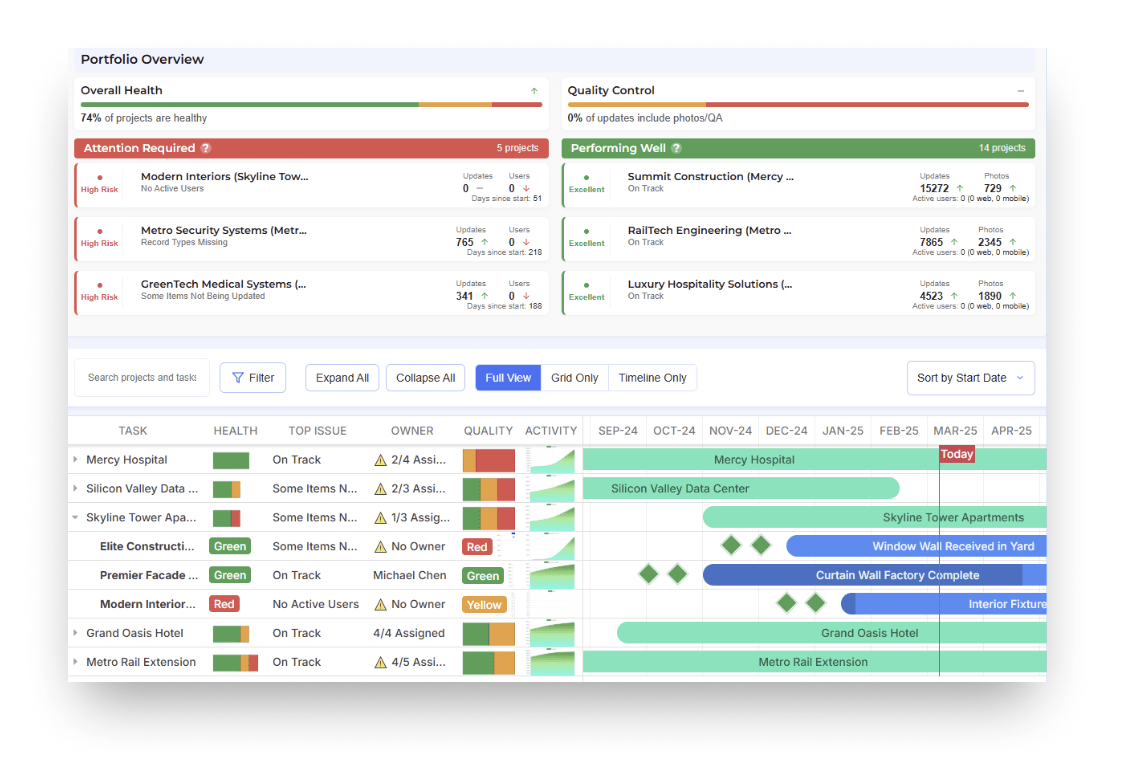Click the first diamond milestone in Modern Interiors row
Viewport: 1124px width, 766px height.
pyautogui.click(x=786, y=603)
